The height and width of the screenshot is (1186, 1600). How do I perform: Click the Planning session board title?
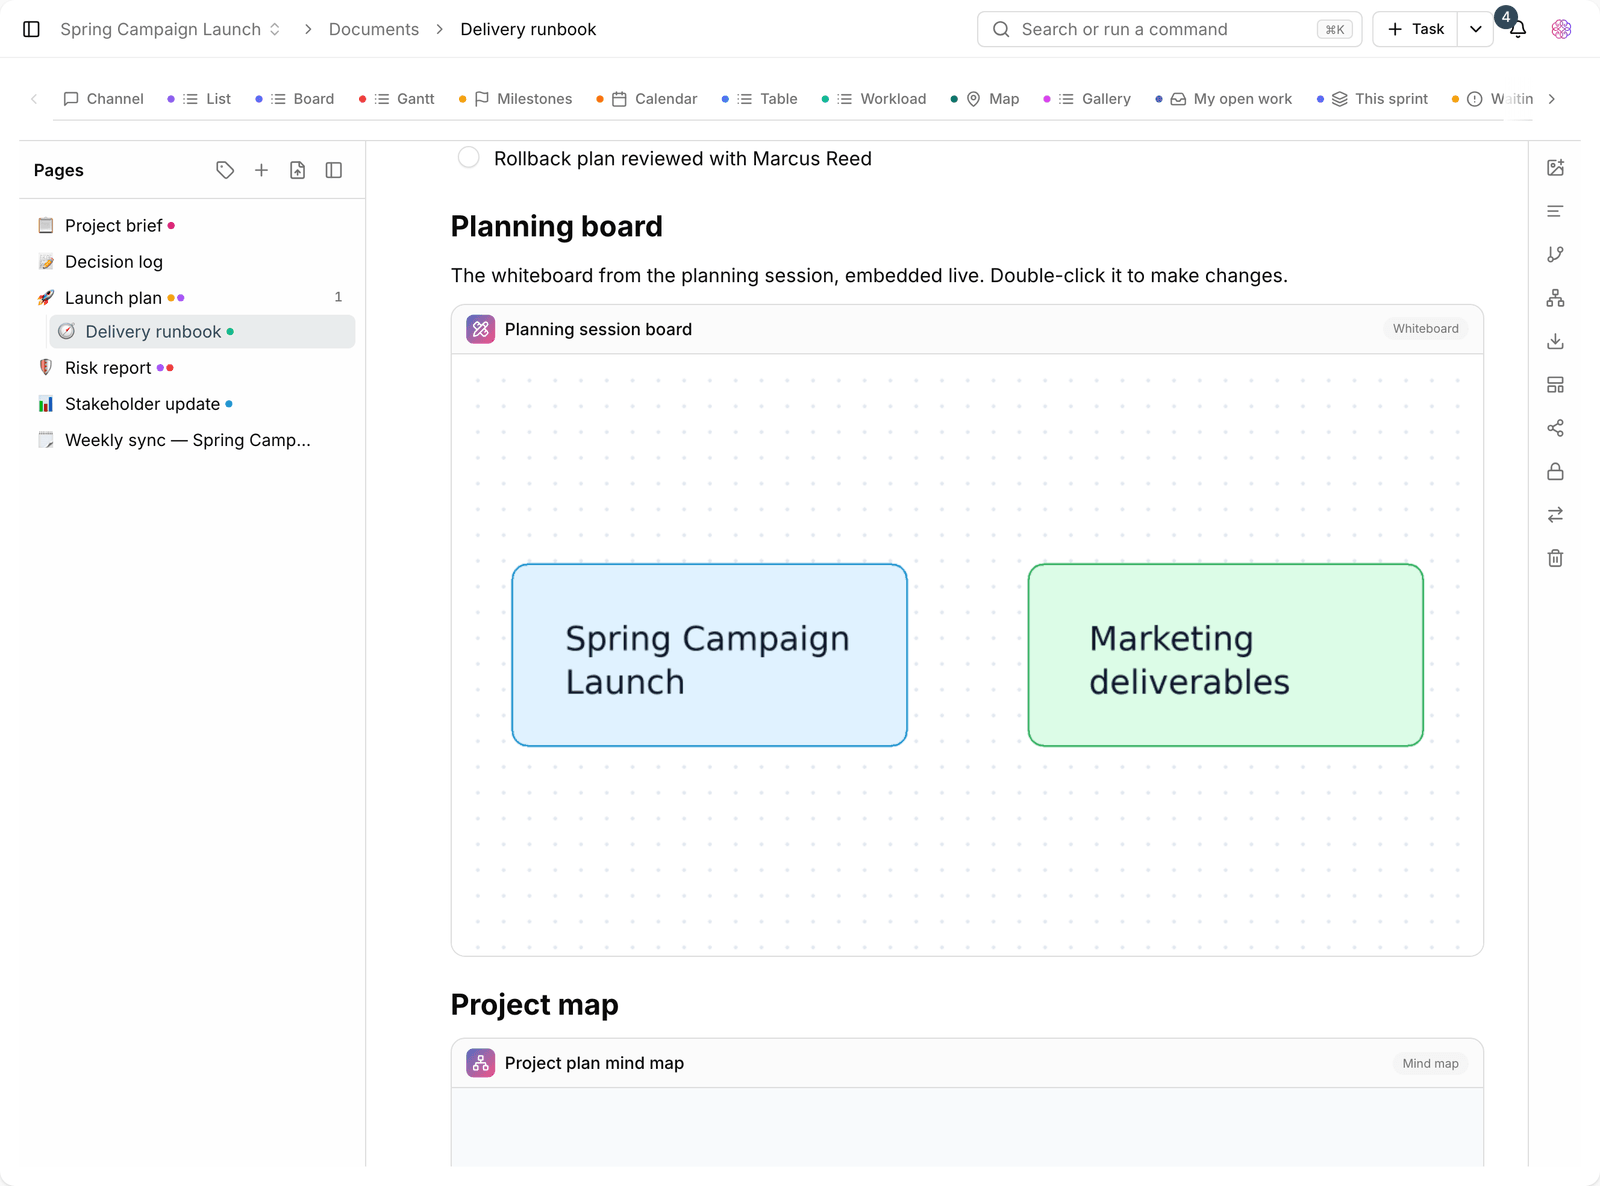tap(598, 329)
